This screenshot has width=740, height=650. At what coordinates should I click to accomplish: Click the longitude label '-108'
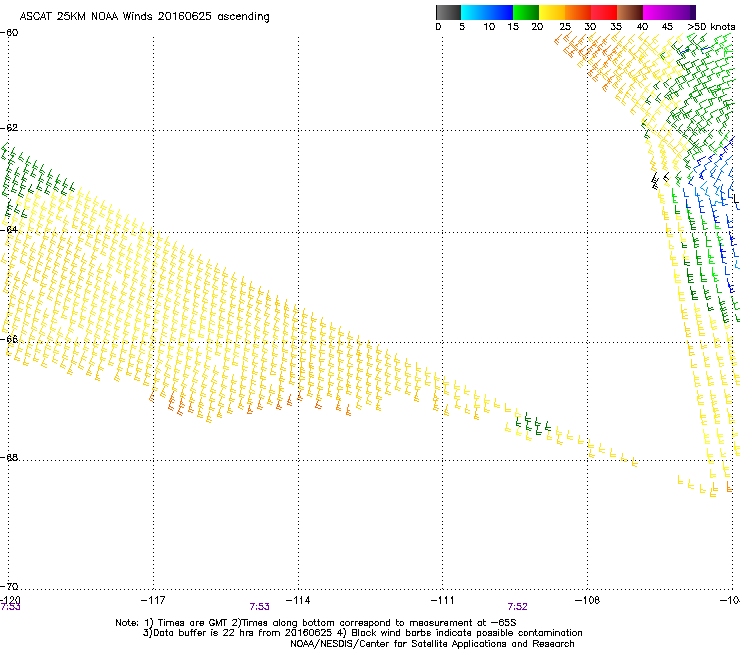click(x=588, y=600)
